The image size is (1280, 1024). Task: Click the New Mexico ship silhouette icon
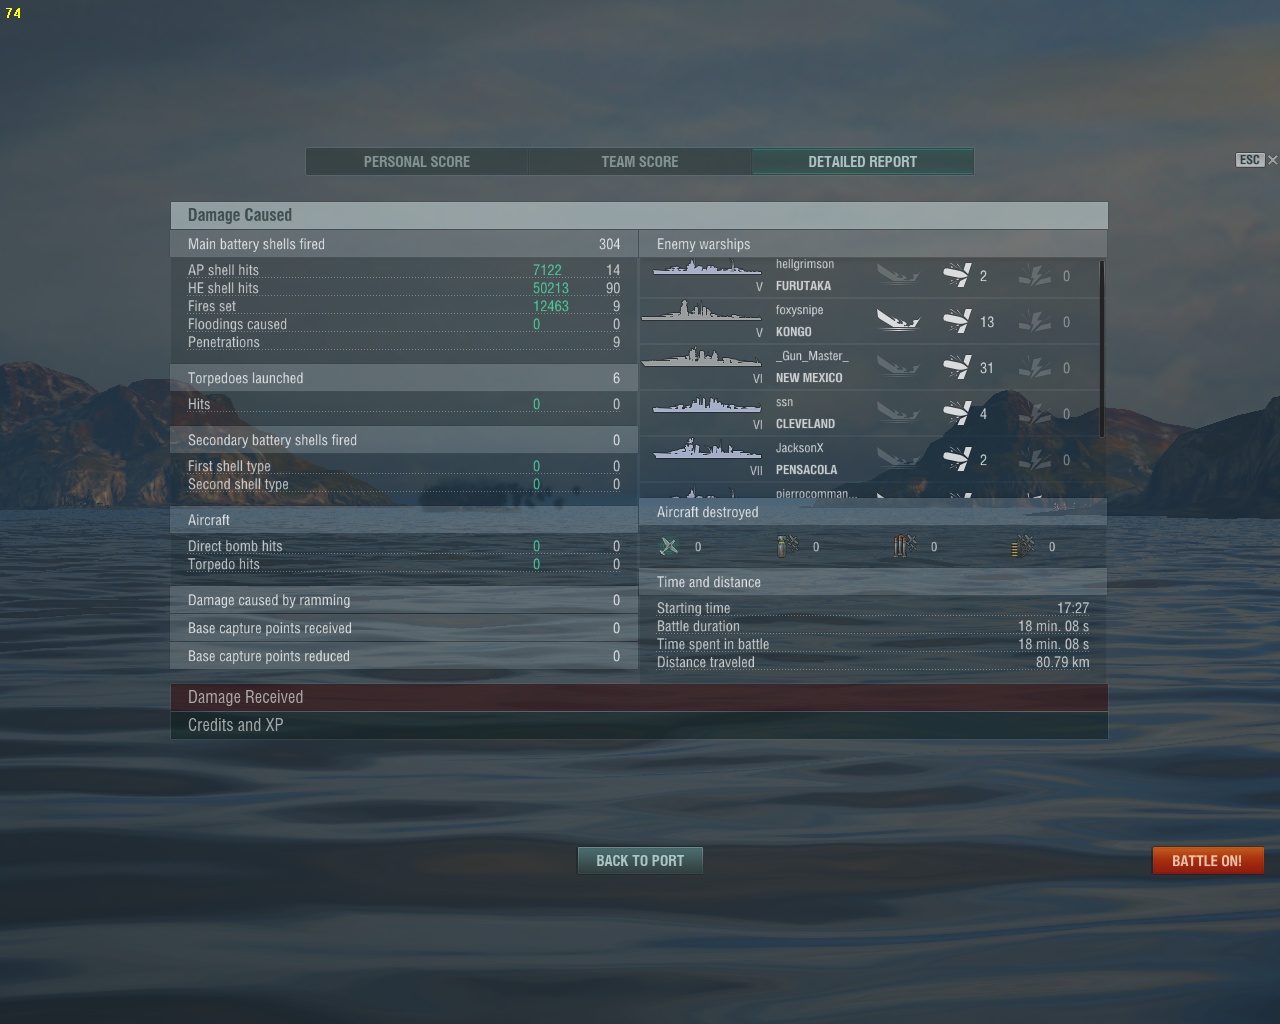[x=700, y=358]
